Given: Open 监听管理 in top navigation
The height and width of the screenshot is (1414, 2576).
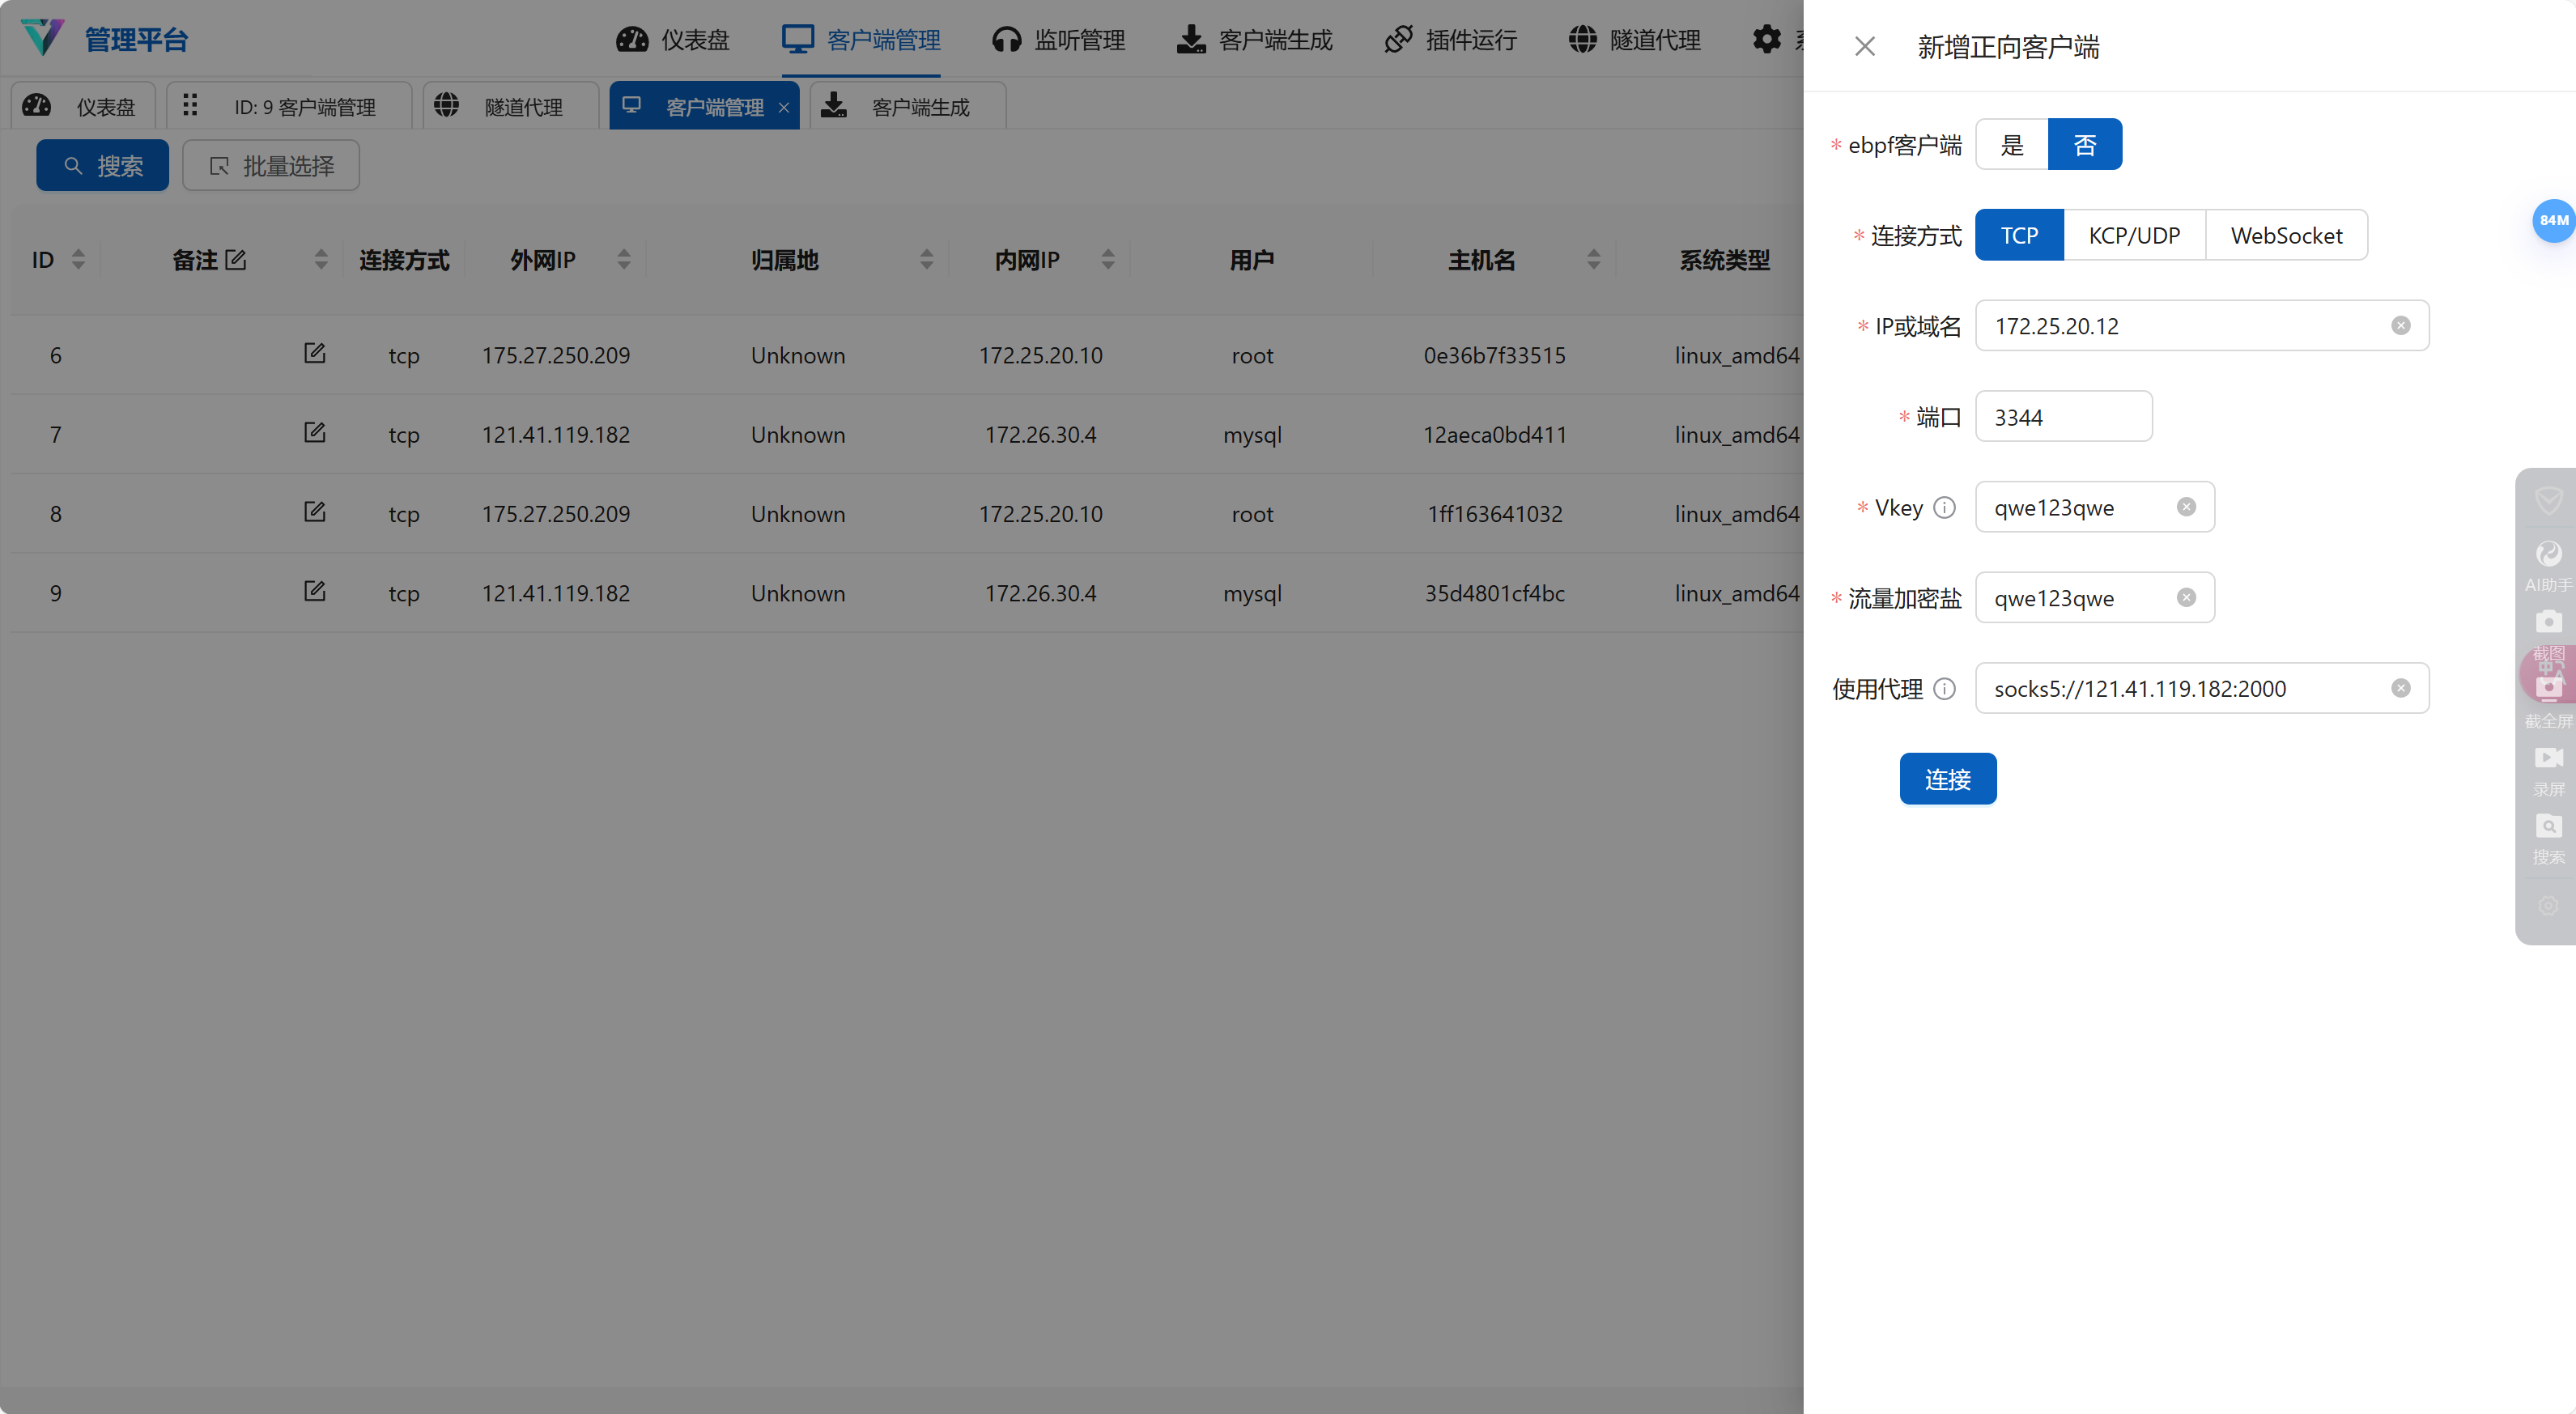Looking at the screenshot, I should 1058,40.
